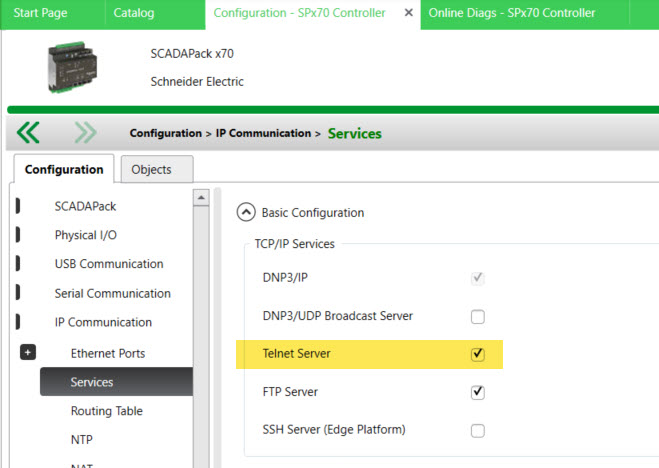
Task: Expand the USB Communication node marker
Action: 18,264
